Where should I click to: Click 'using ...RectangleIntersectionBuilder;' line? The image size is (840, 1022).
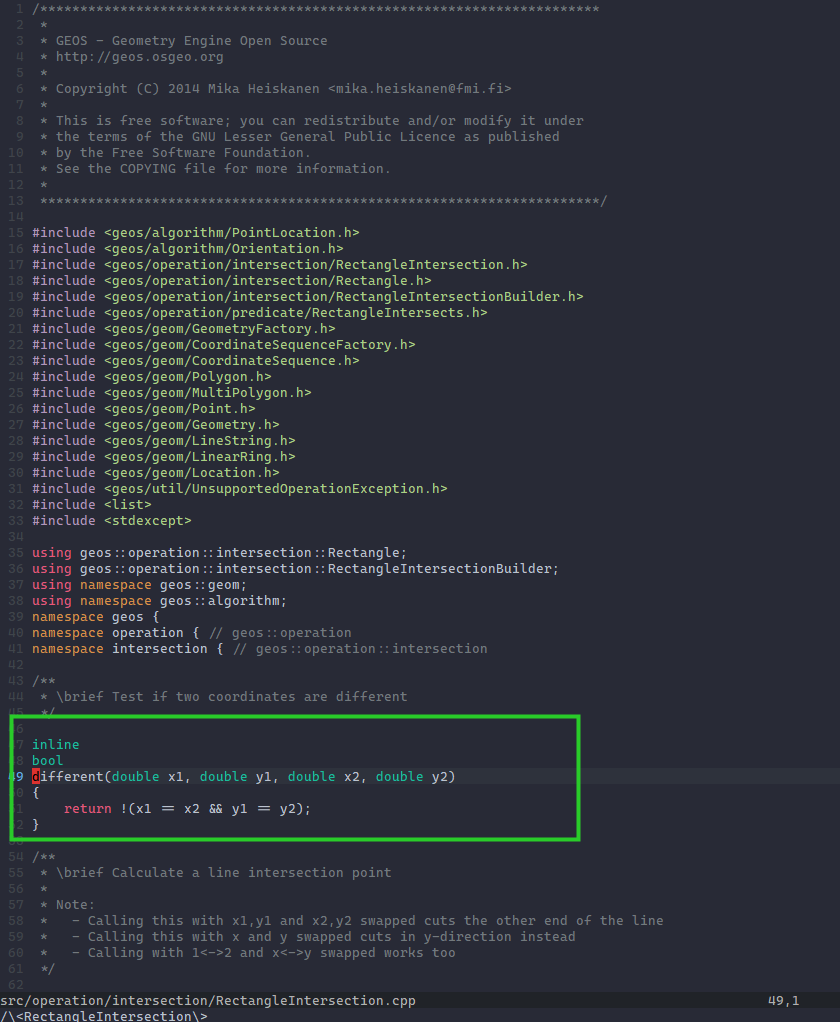click(x=295, y=568)
